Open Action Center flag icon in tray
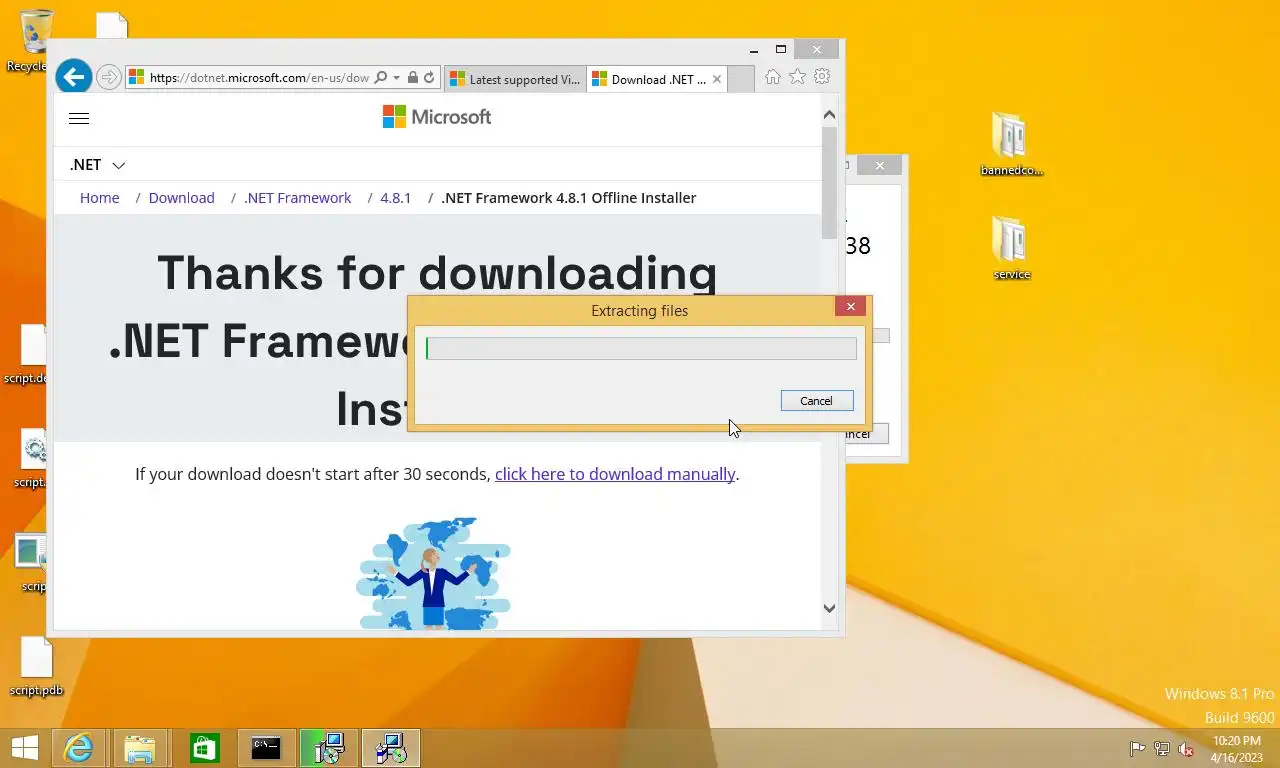 point(1137,749)
